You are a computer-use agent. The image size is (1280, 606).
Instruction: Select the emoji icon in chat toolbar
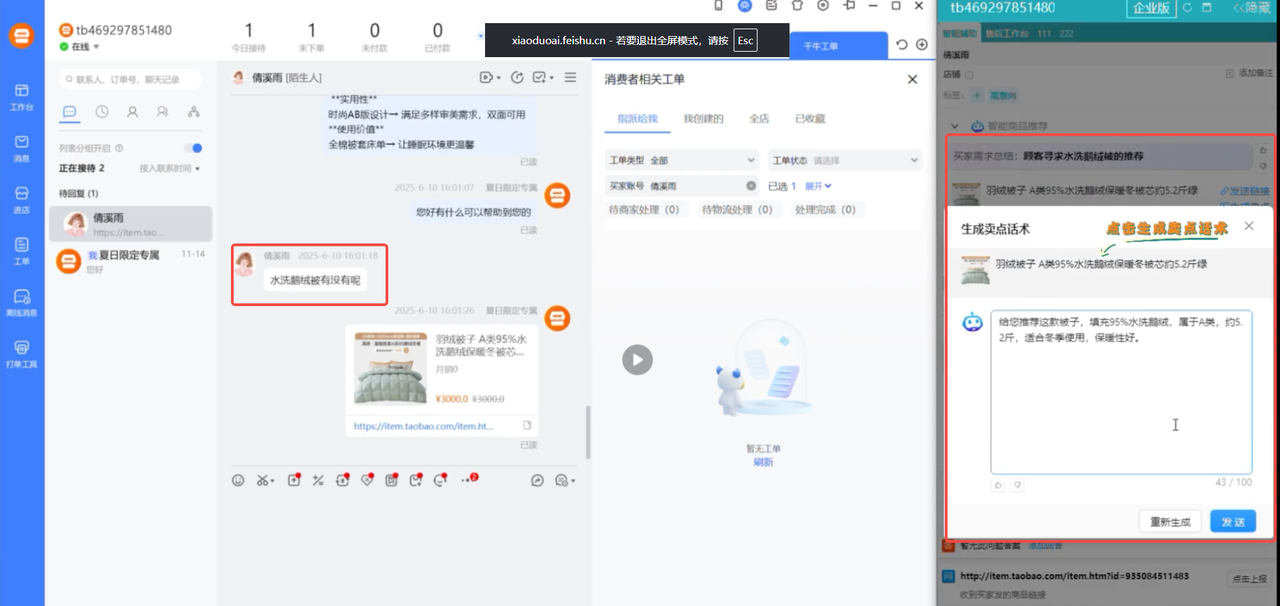tap(238, 480)
